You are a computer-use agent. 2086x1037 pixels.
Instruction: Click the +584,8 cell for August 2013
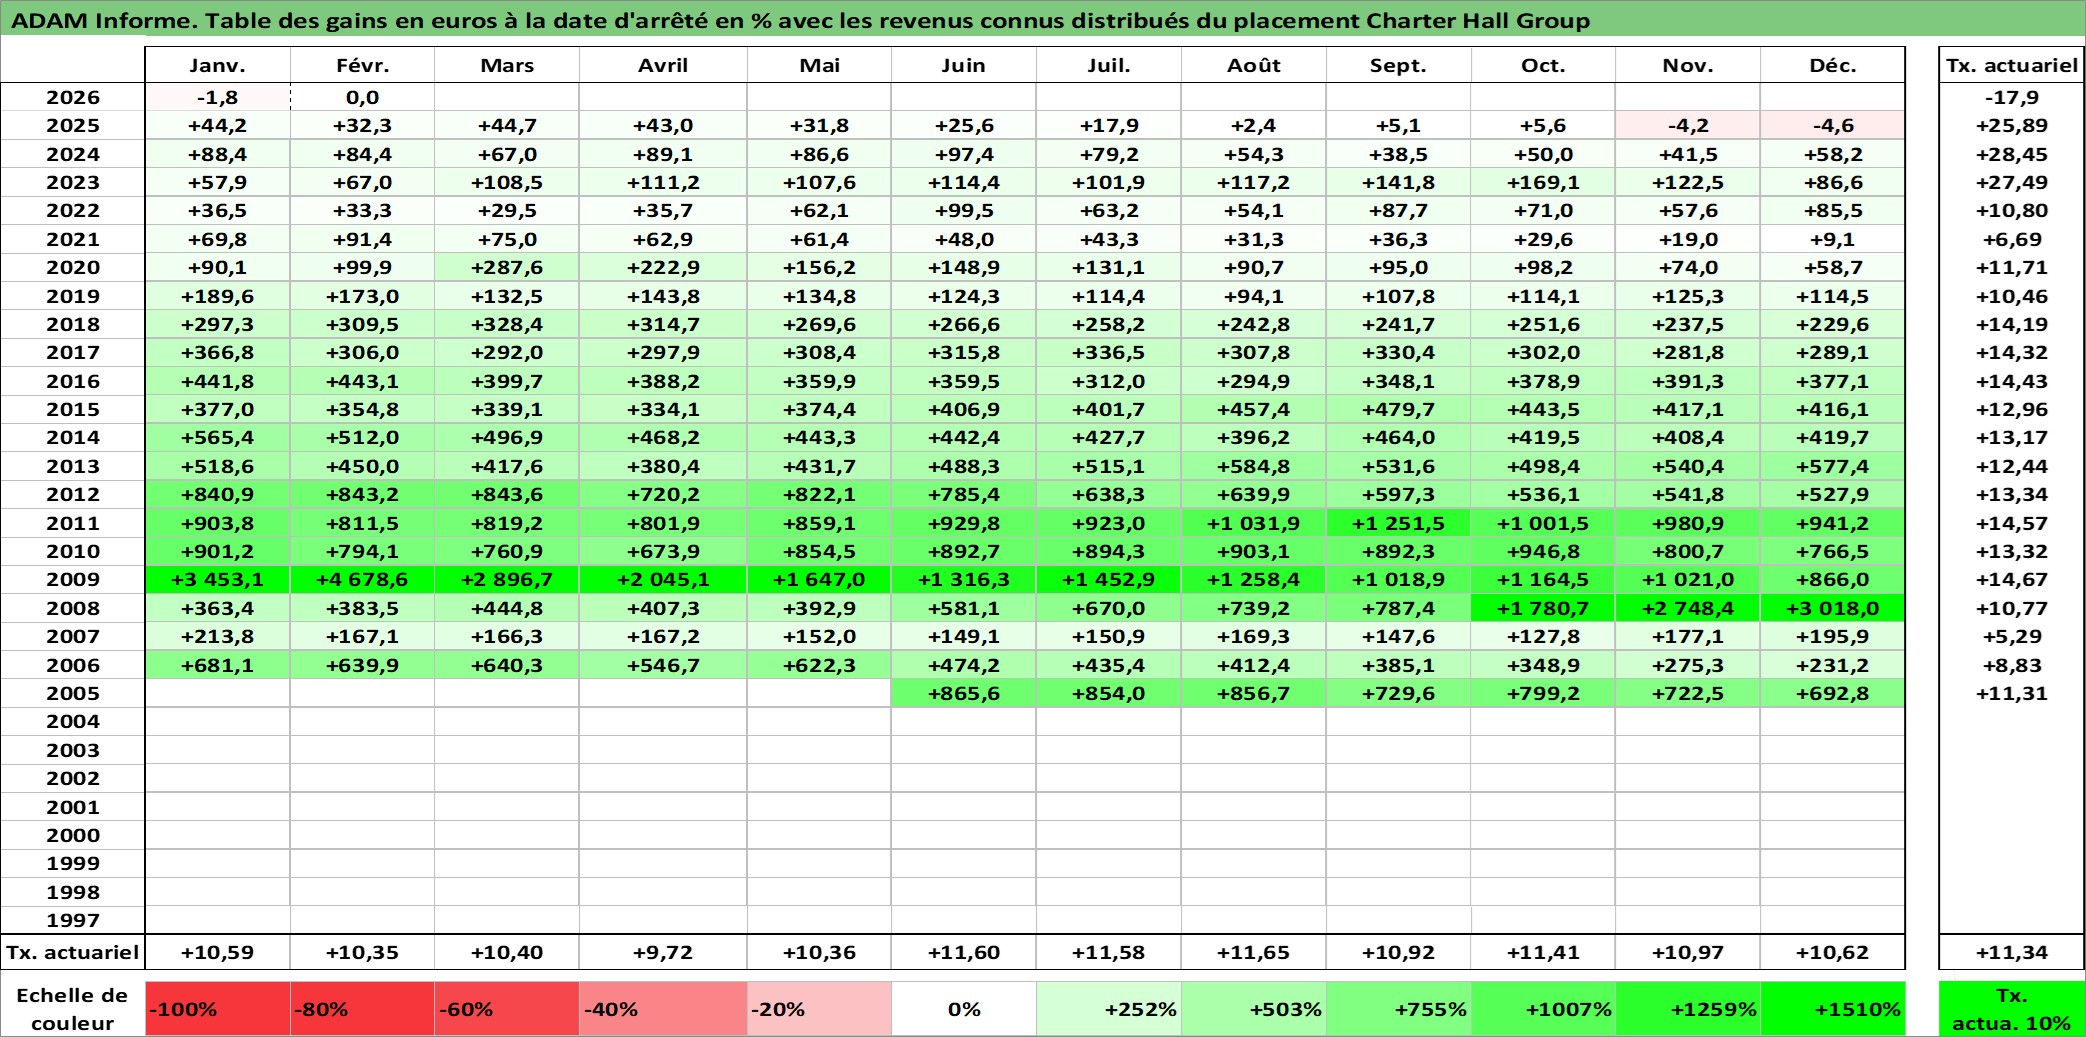pyautogui.click(x=1254, y=466)
